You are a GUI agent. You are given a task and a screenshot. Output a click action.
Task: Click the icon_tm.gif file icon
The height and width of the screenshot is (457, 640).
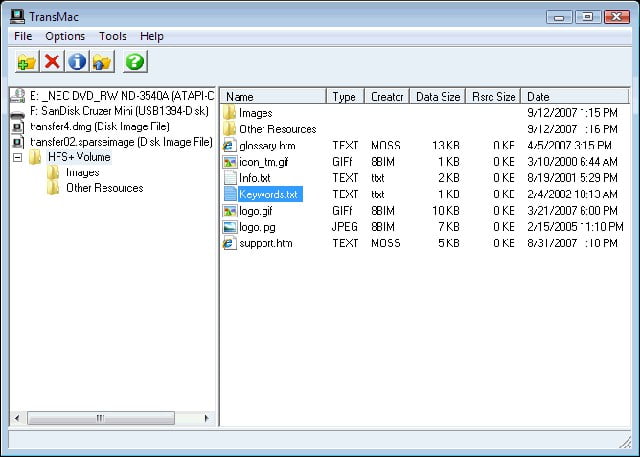pos(230,162)
